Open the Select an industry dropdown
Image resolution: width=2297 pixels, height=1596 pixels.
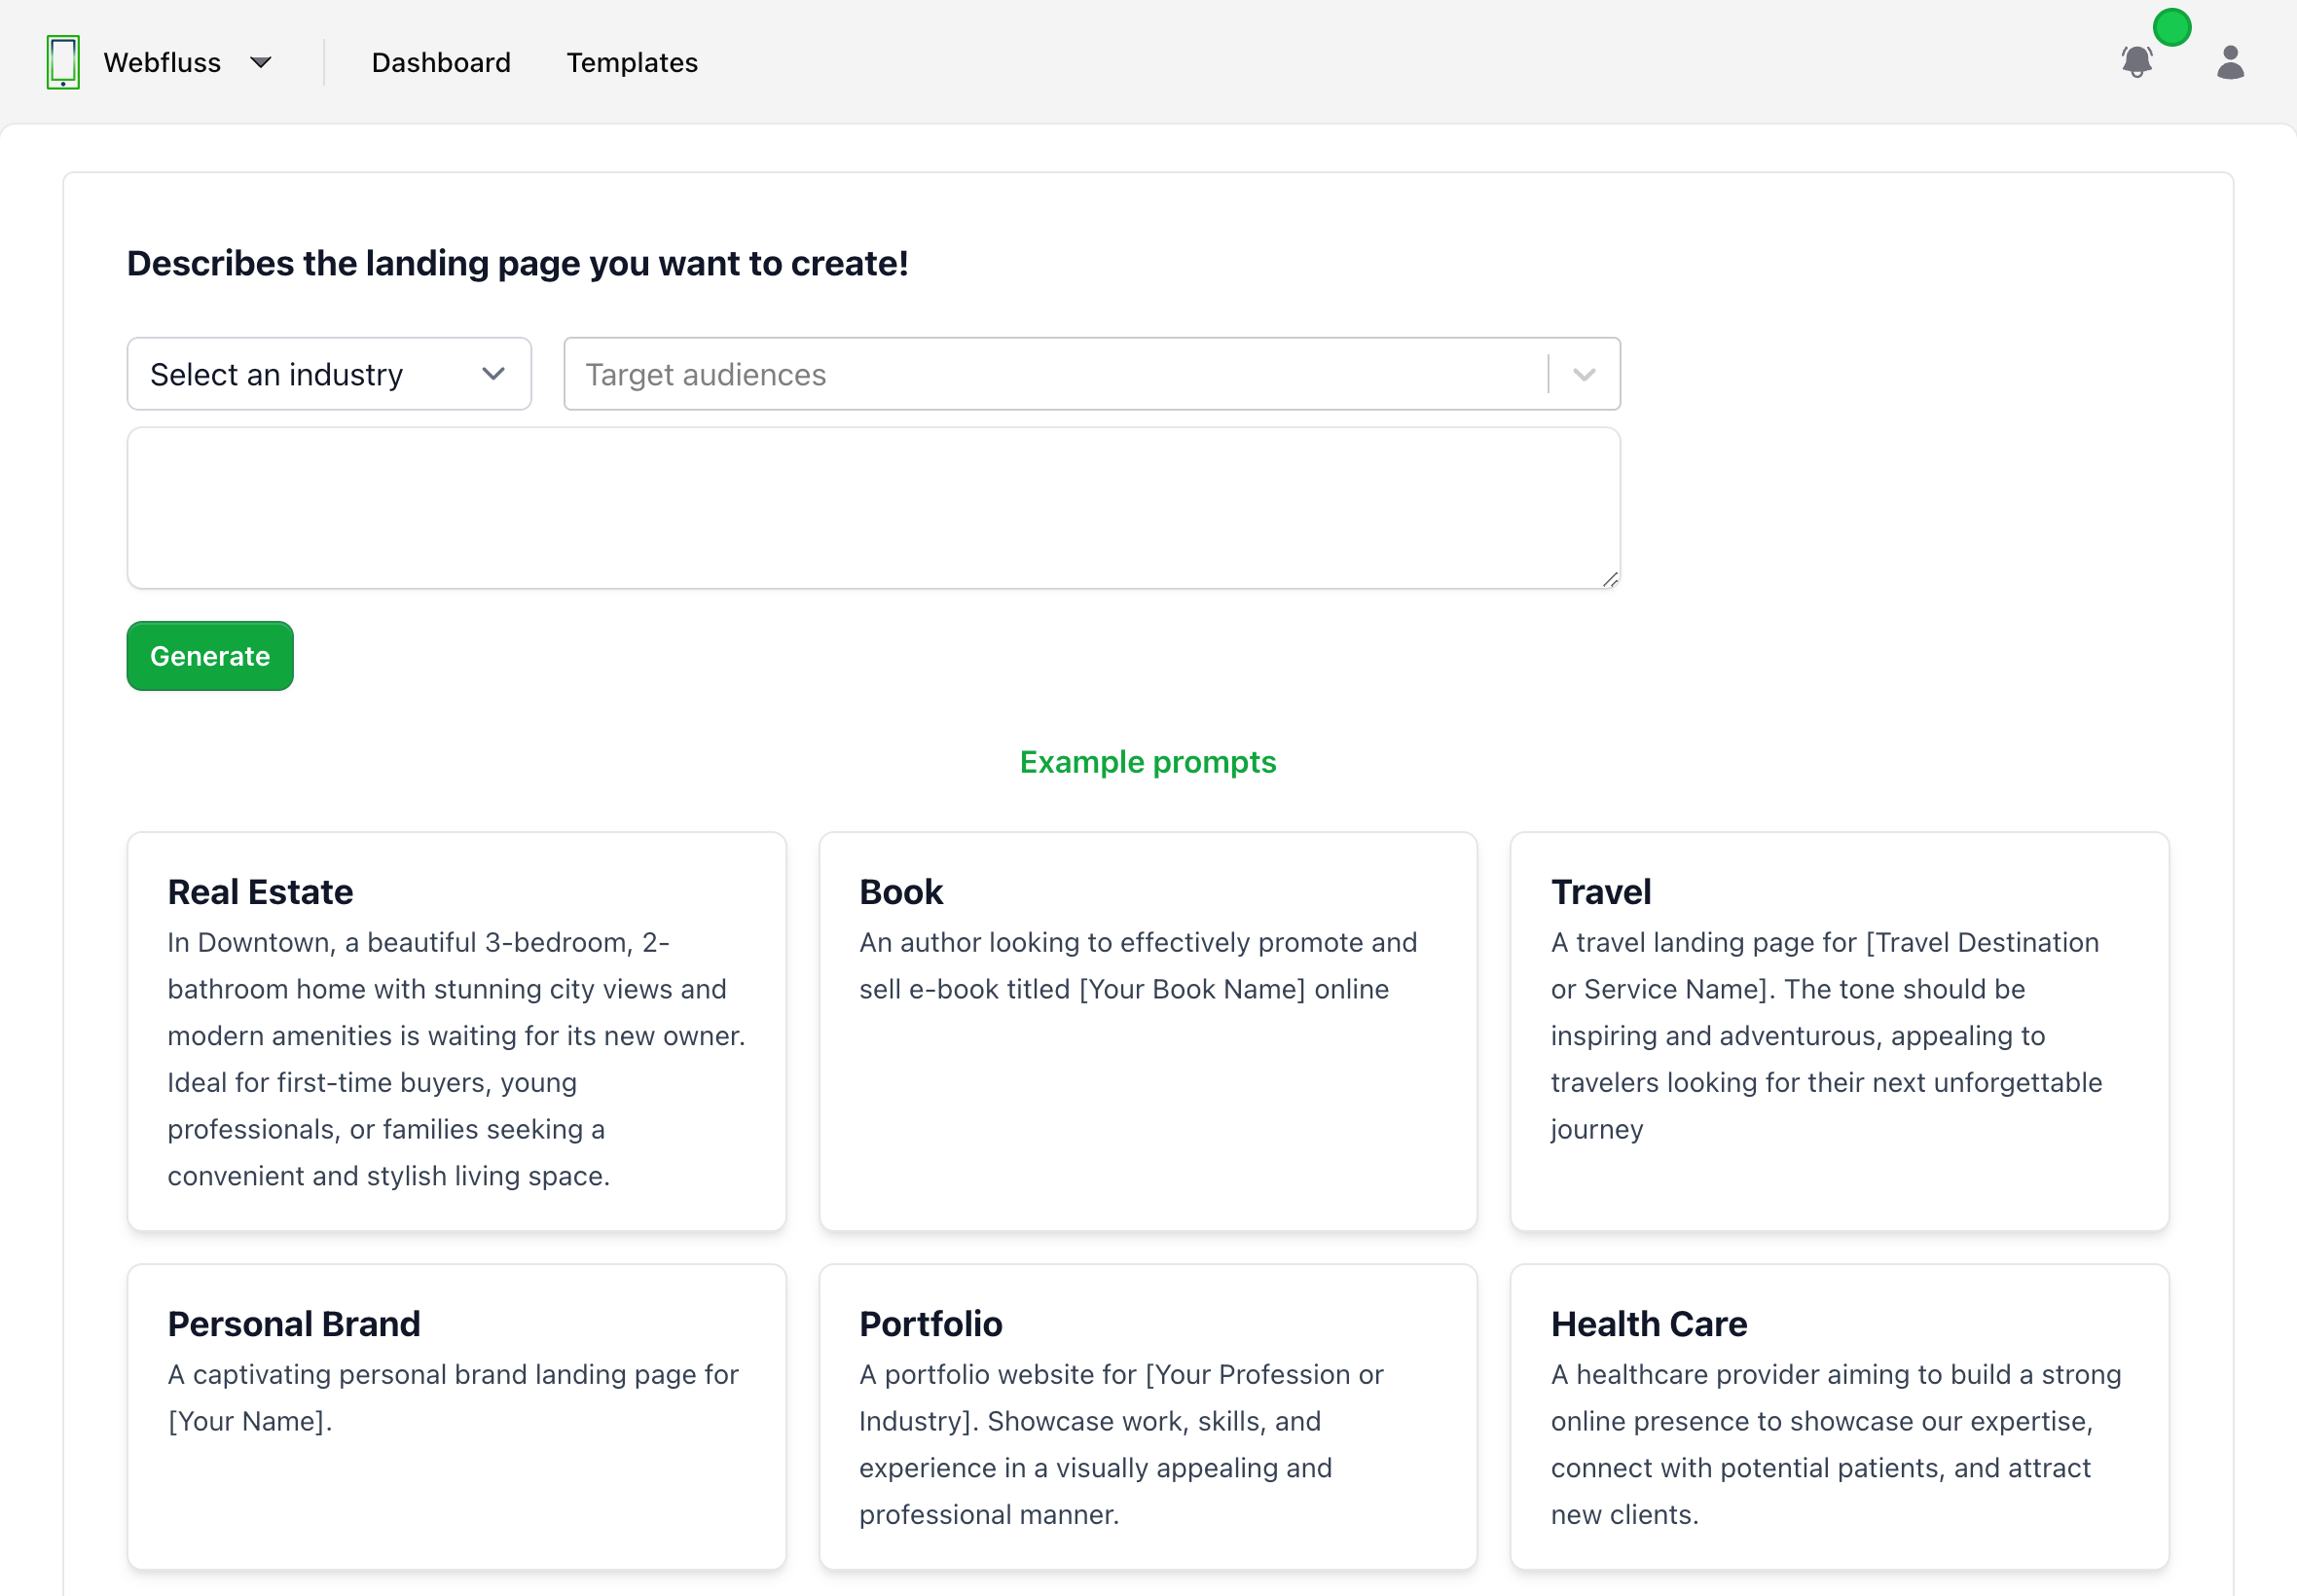(x=329, y=374)
